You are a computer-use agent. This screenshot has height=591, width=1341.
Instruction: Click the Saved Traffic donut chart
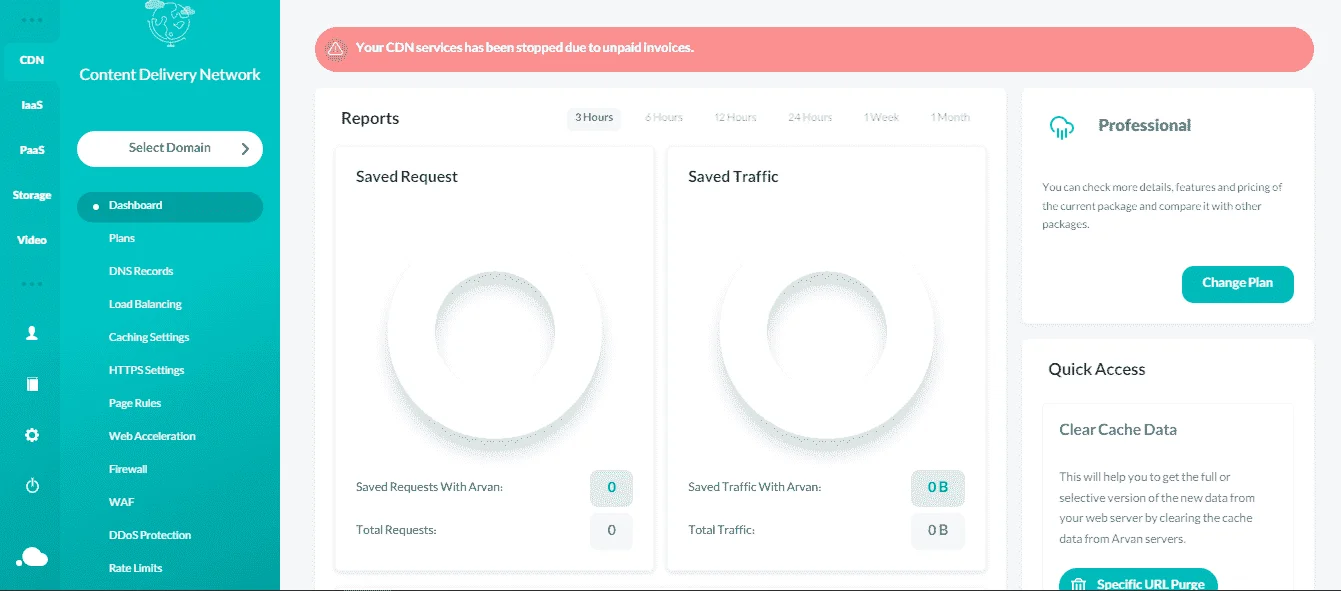tap(827, 330)
